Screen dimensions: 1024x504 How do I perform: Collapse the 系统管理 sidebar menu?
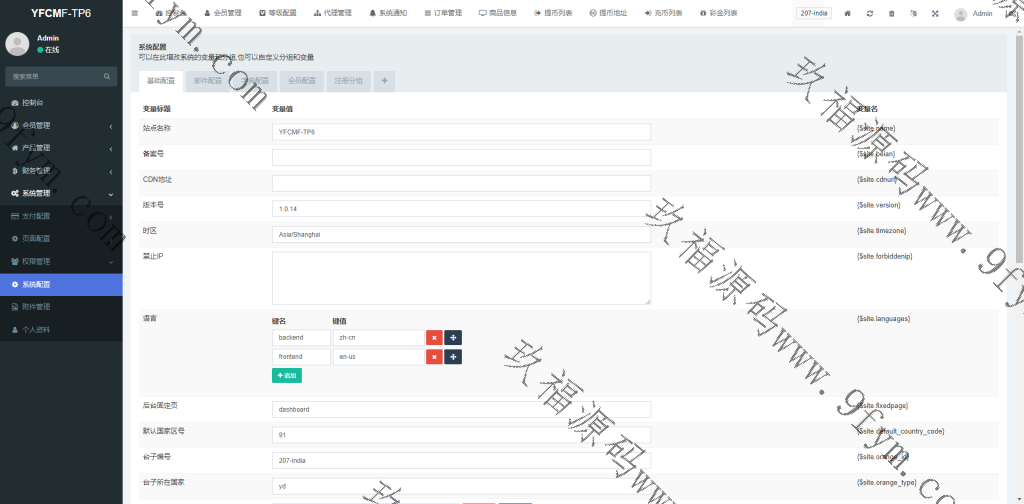[61, 193]
